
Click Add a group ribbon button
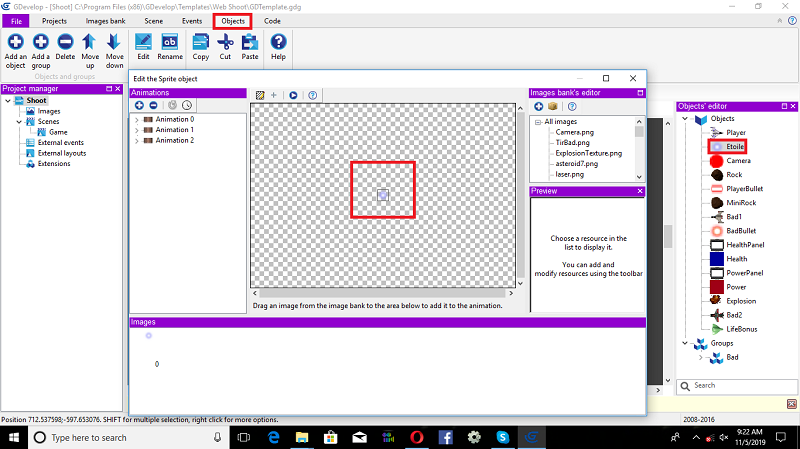pyautogui.click(x=40, y=51)
